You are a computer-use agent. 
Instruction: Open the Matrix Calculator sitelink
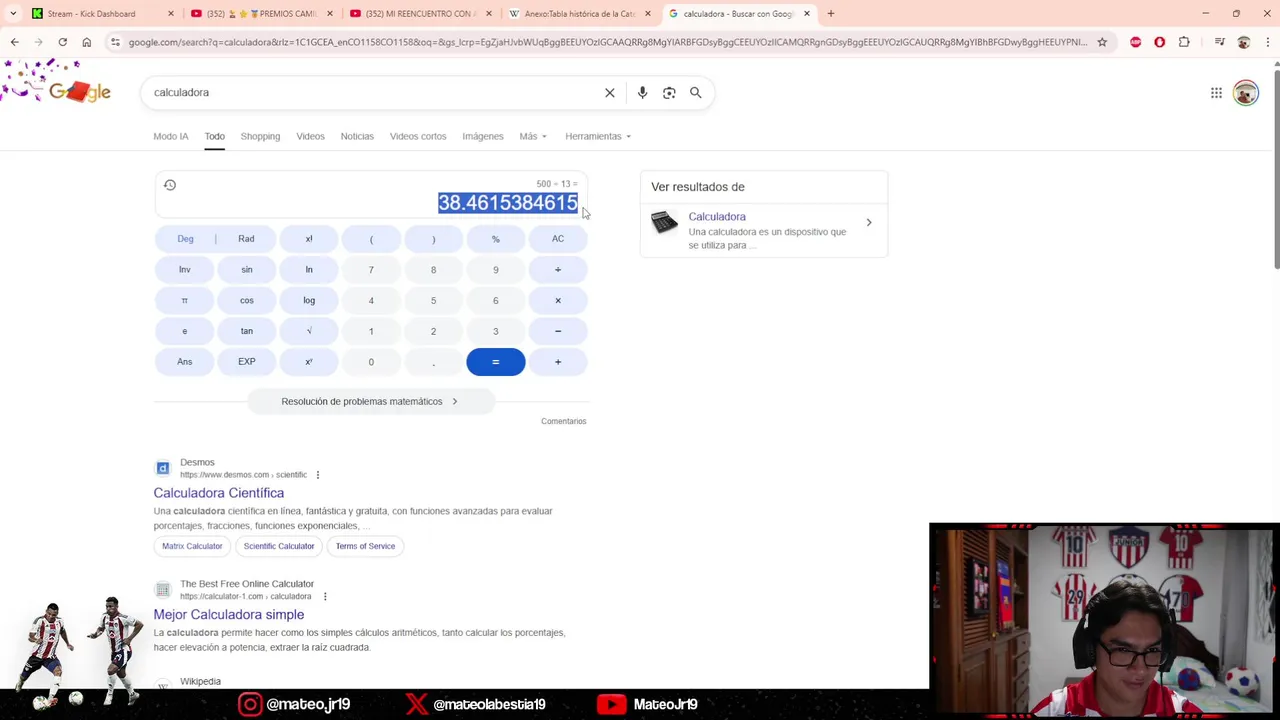[192, 546]
